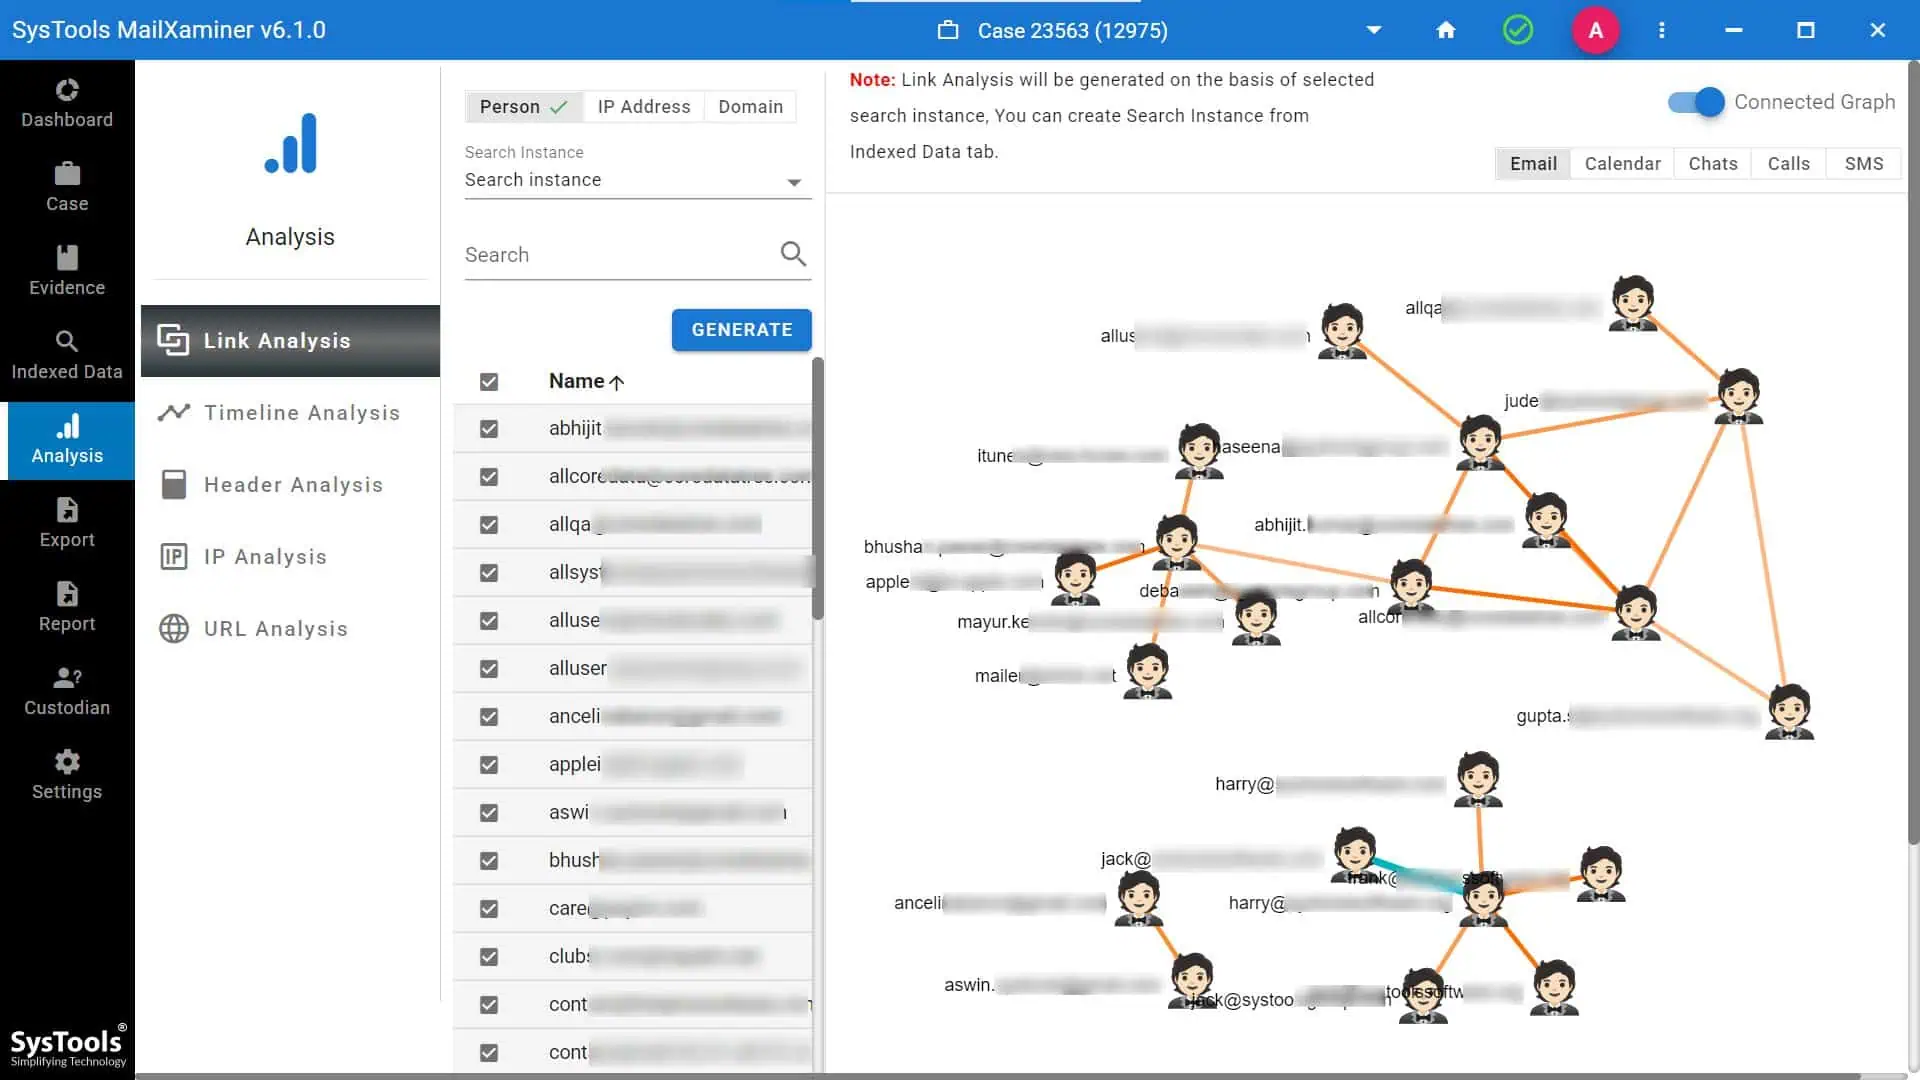Uncheck the abhijit row checkbox
Image resolution: width=1920 pixels, height=1080 pixels.
(x=489, y=429)
